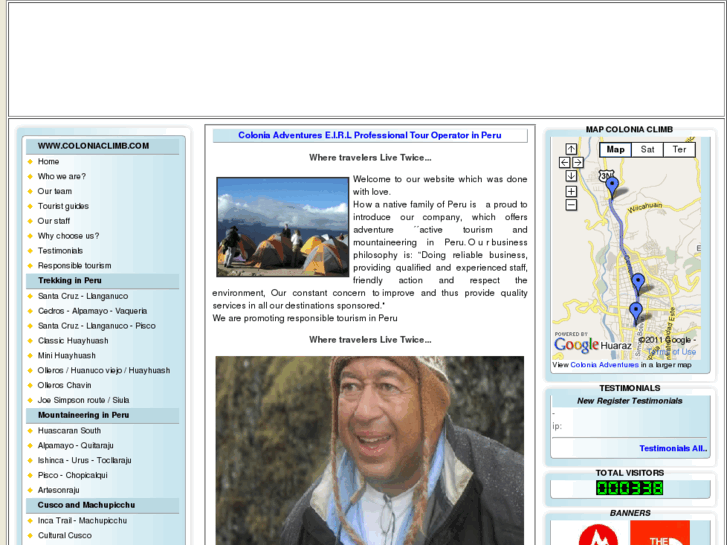Screen dimensions: 727x545
Task: Click the Google logo on the map
Action: coord(576,345)
